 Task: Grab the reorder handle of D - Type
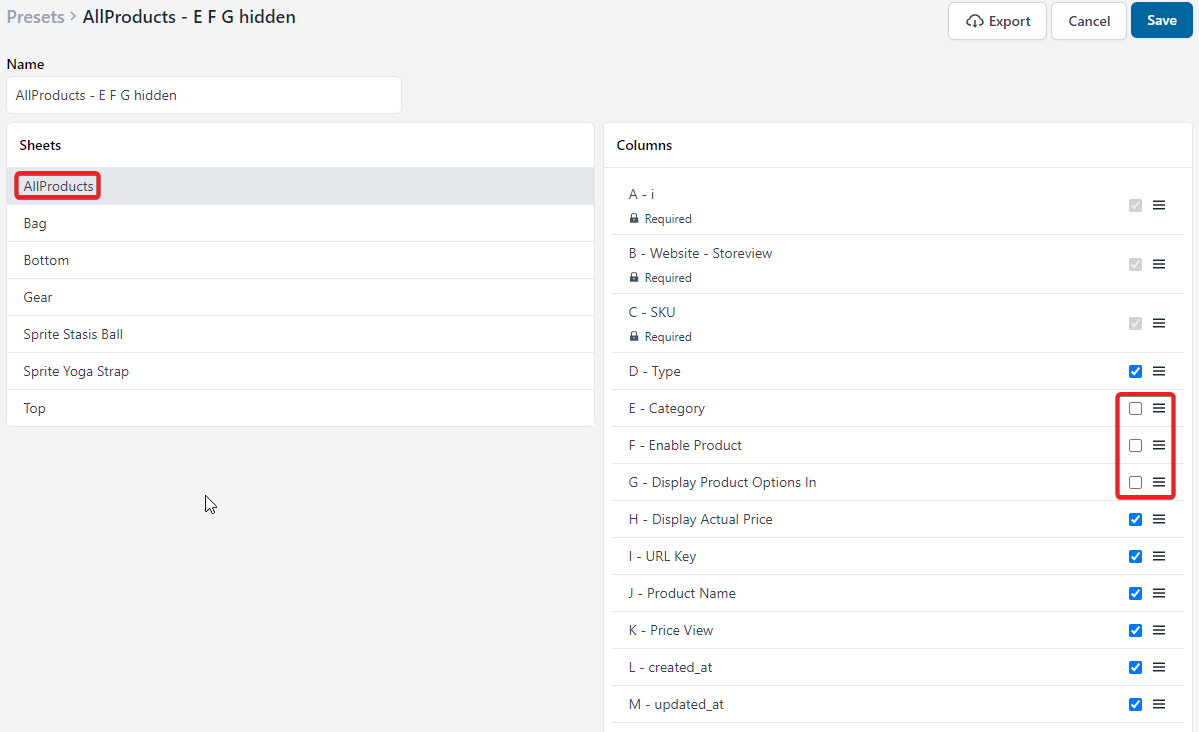tap(1159, 371)
